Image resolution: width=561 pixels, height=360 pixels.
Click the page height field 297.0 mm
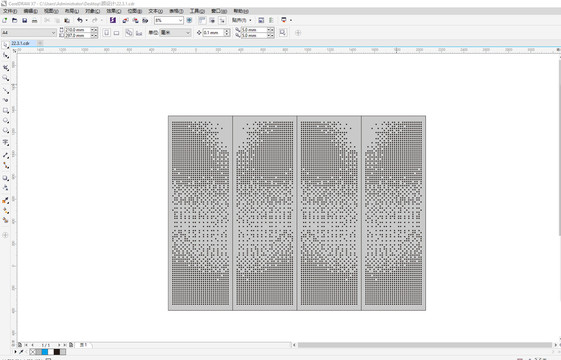(x=78, y=35)
